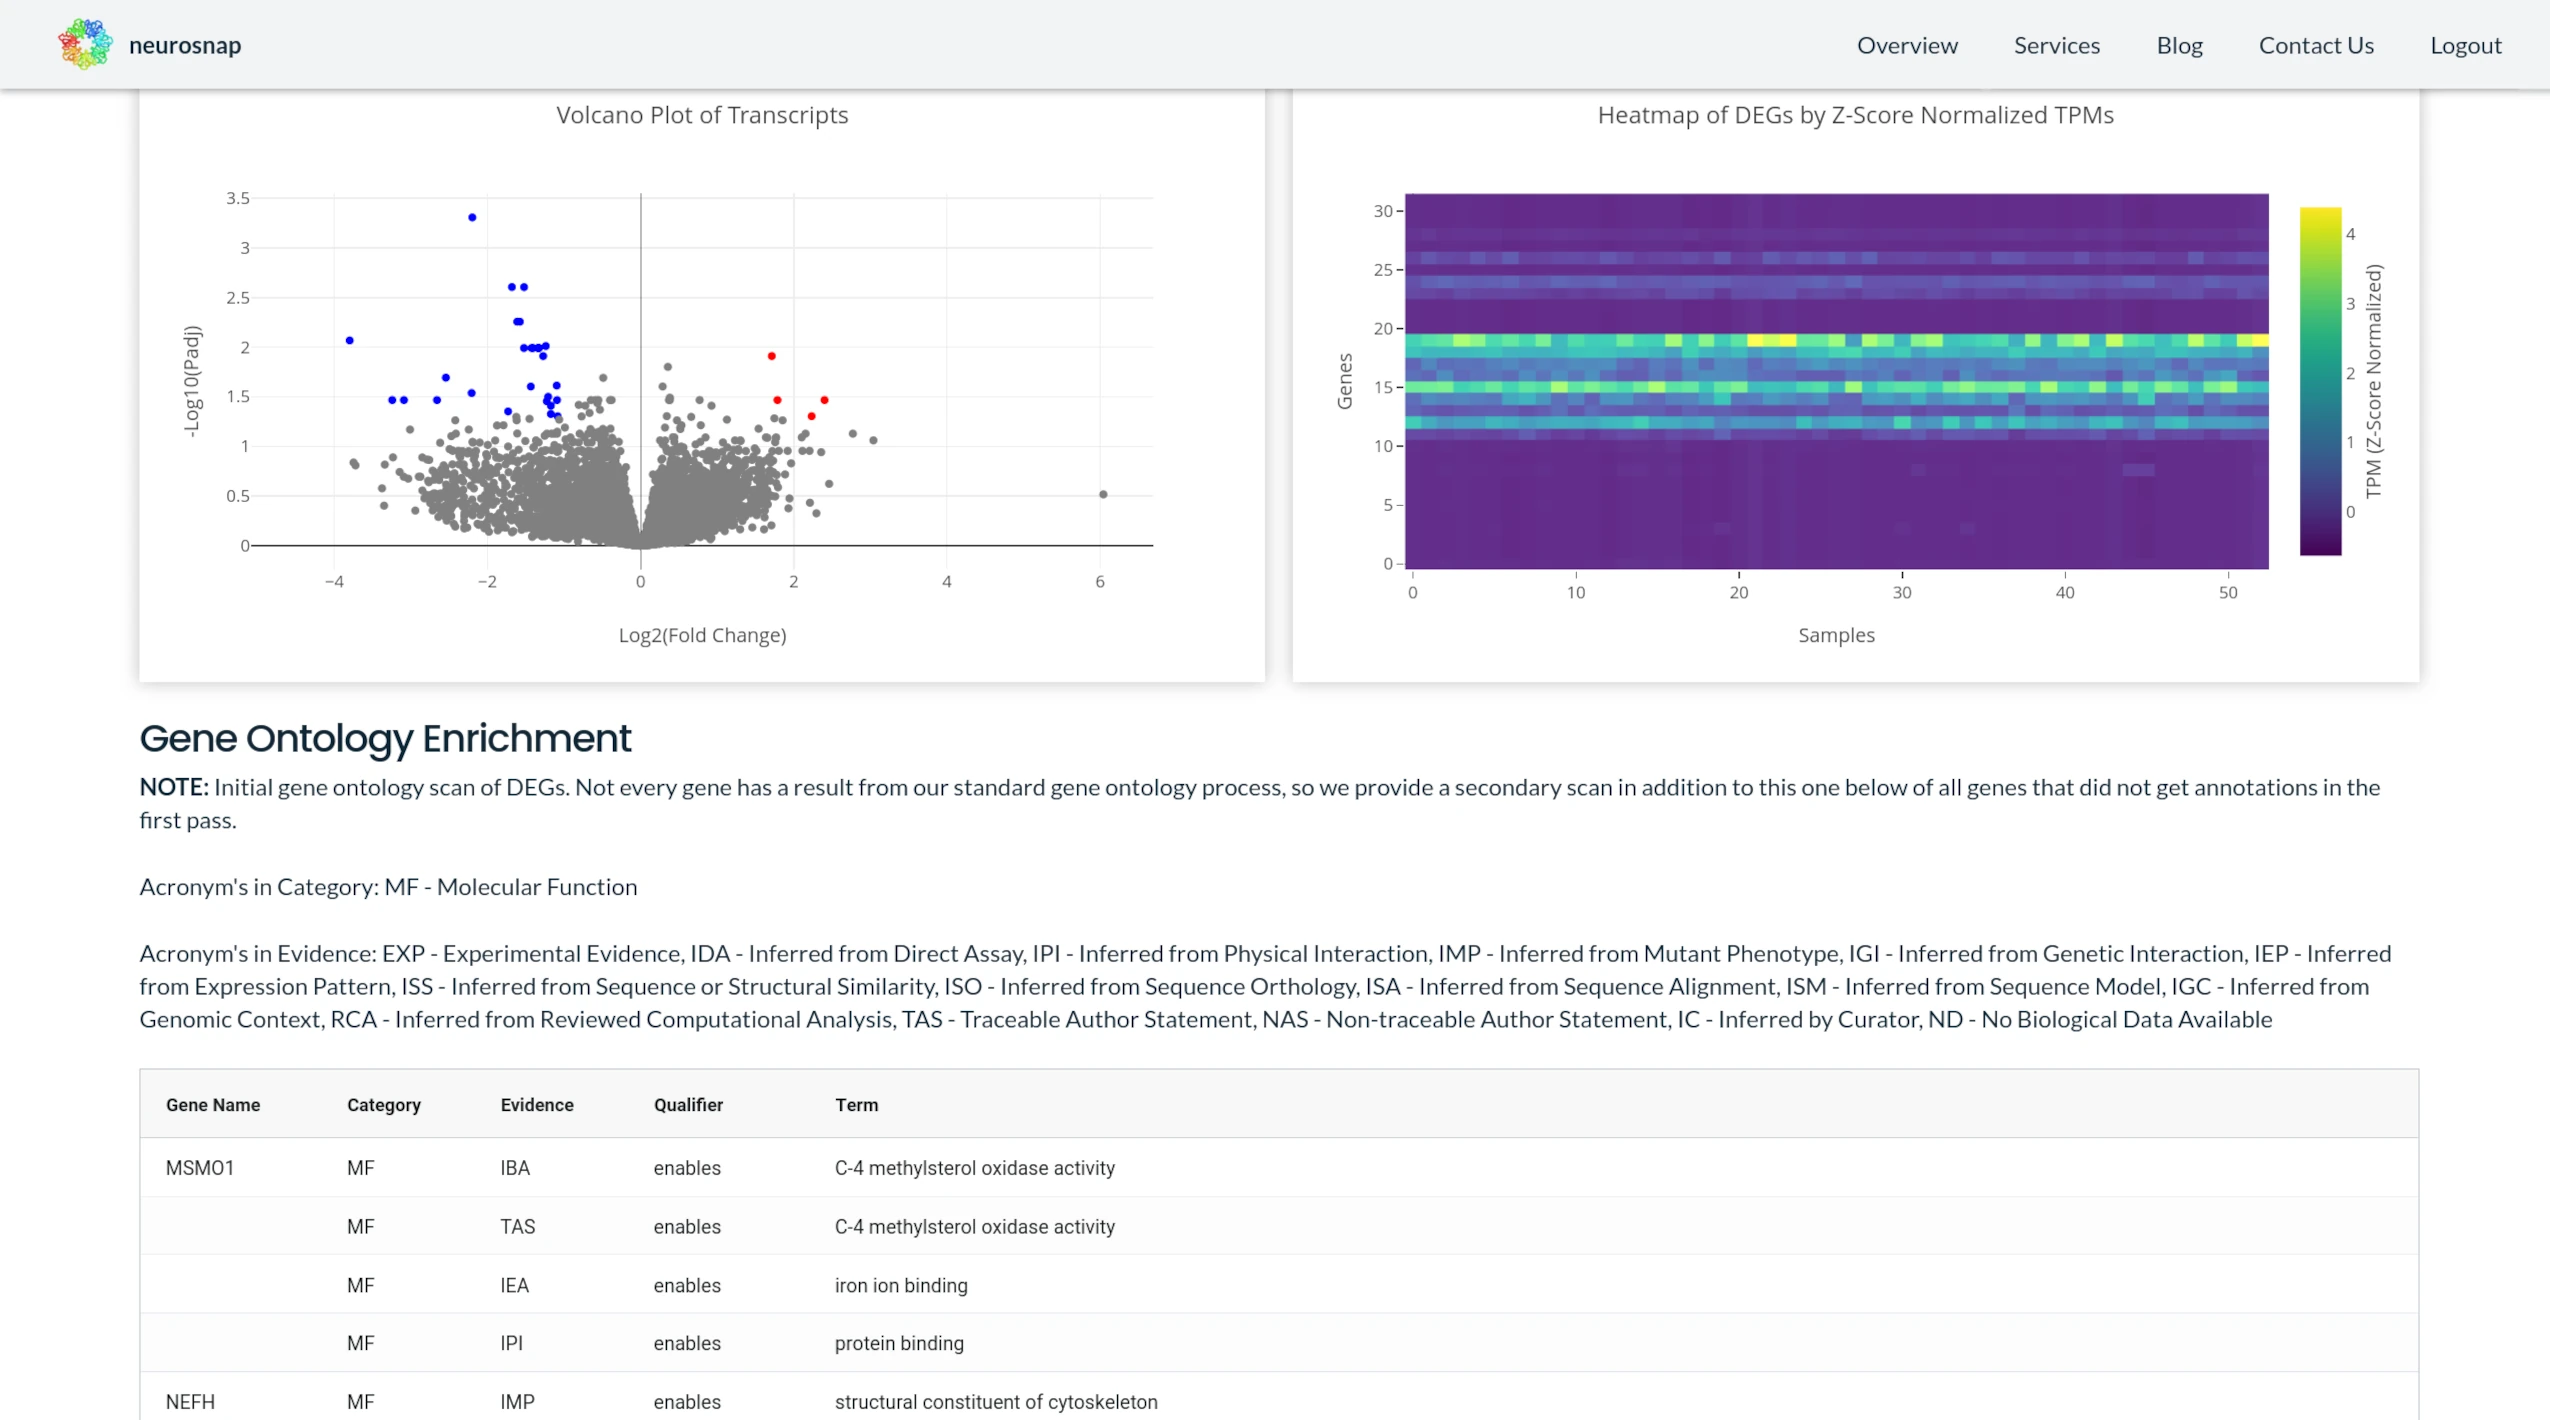Image resolution: width=2550 pixels, height=1420 pixels.
Task: Click the Contact Us link
Action: coord(2316,45)
